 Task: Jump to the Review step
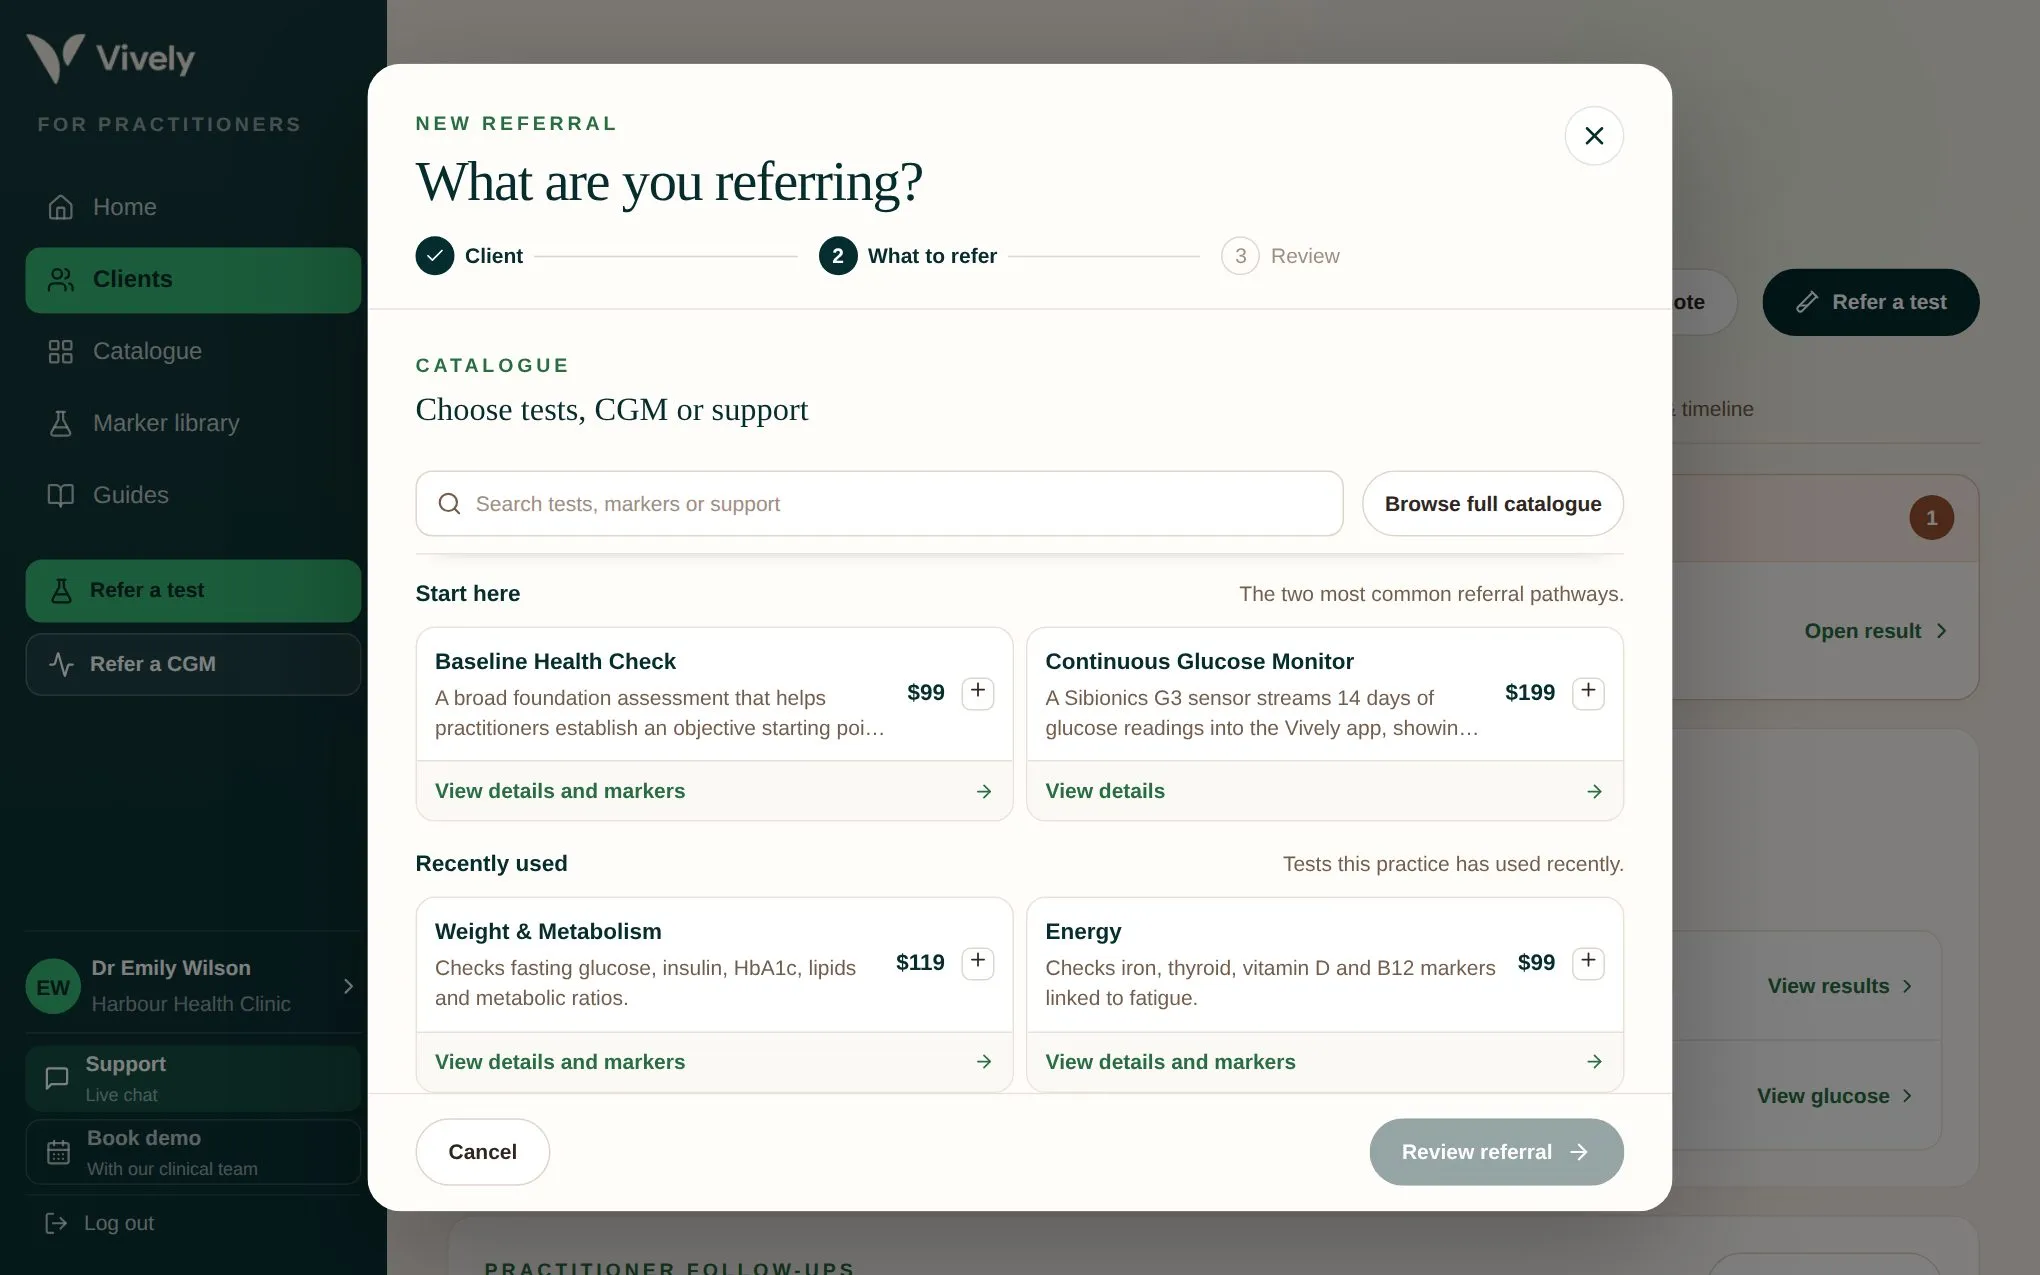pyautogui.click(x=1280, y=256)
